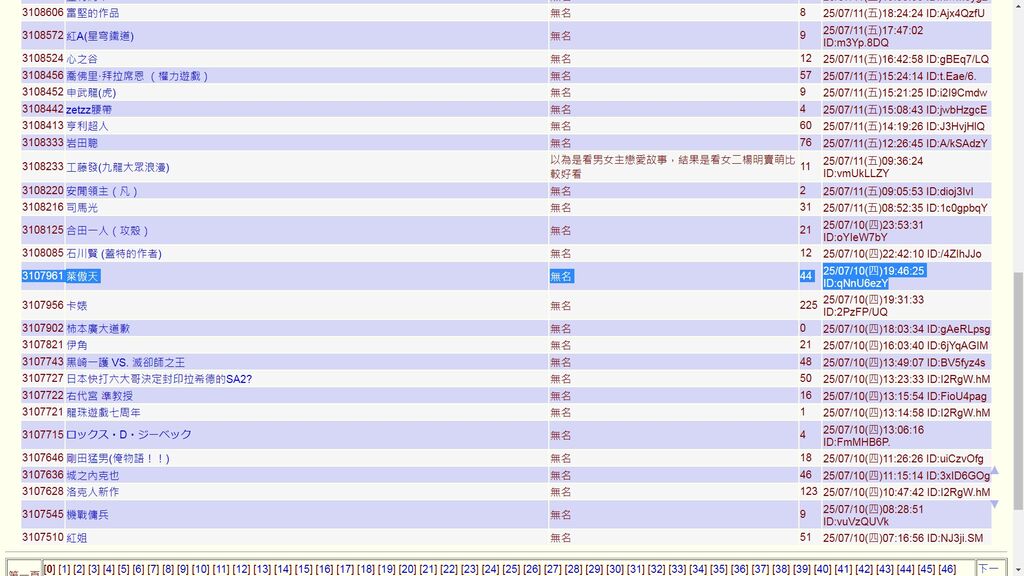Open the thread 洛克人新作

[x=92, y=492]
